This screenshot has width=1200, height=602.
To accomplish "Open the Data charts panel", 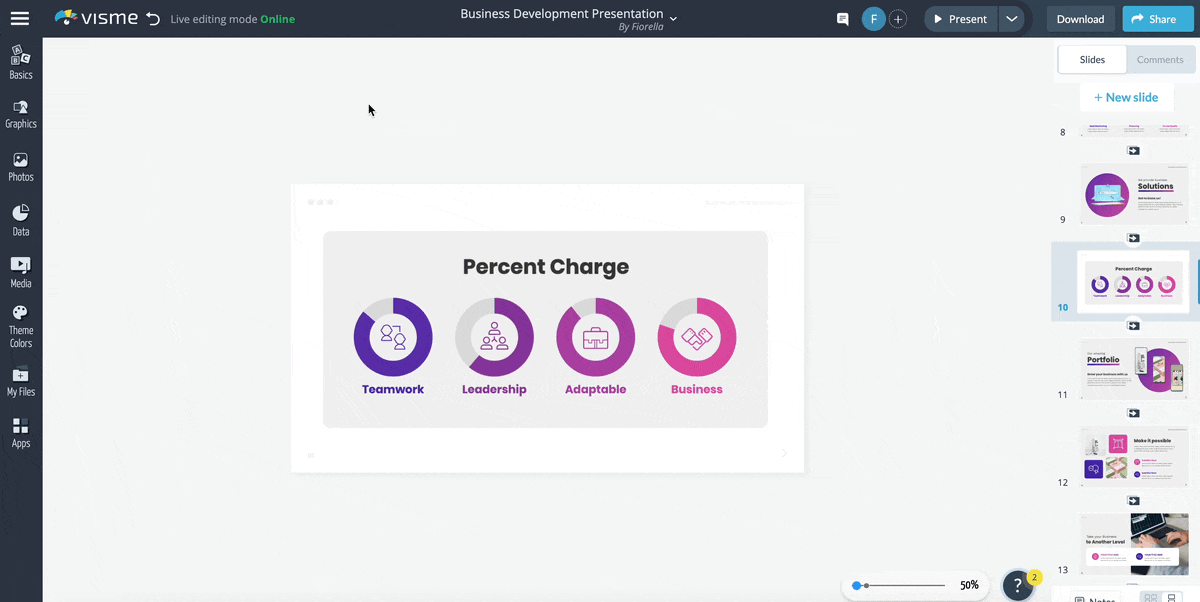I will click(20, 220).
